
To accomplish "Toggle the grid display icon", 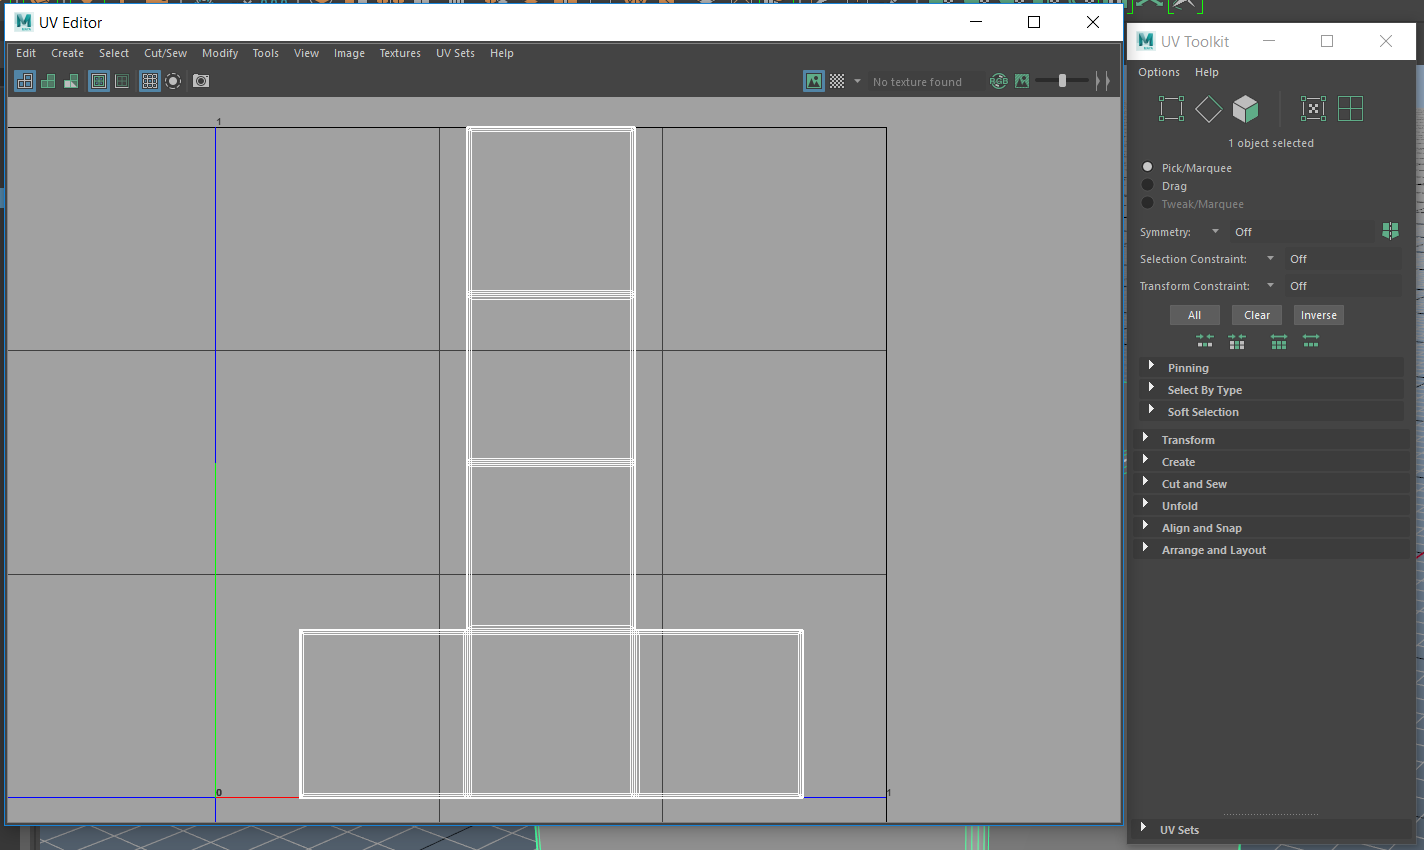I will coord(150,81).
